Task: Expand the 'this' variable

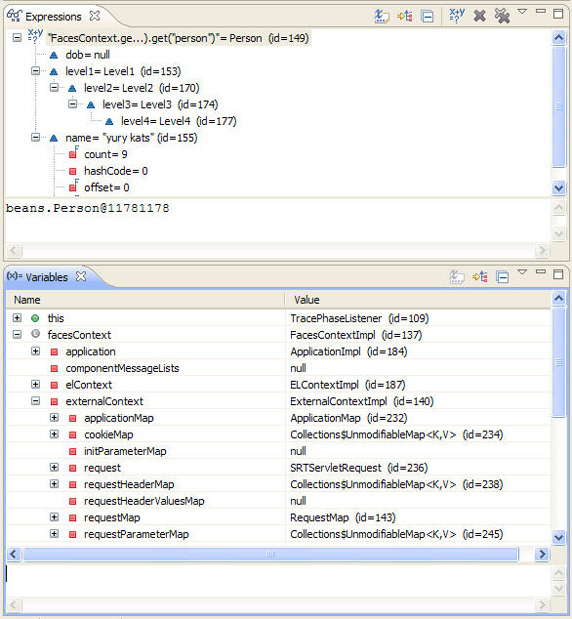Action: click(x=17, y=318)
